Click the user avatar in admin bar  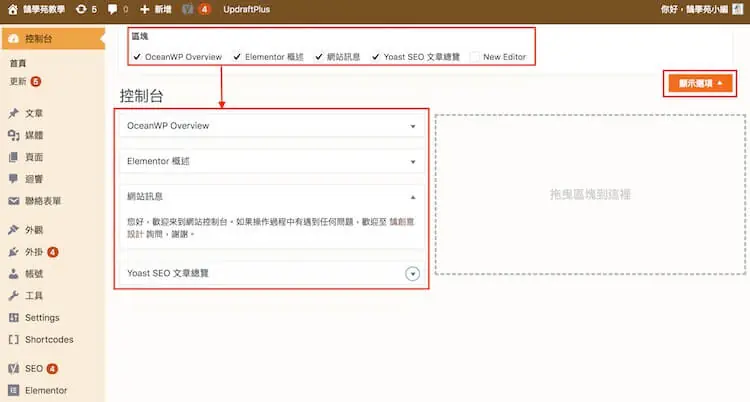[x=738, y=9]
